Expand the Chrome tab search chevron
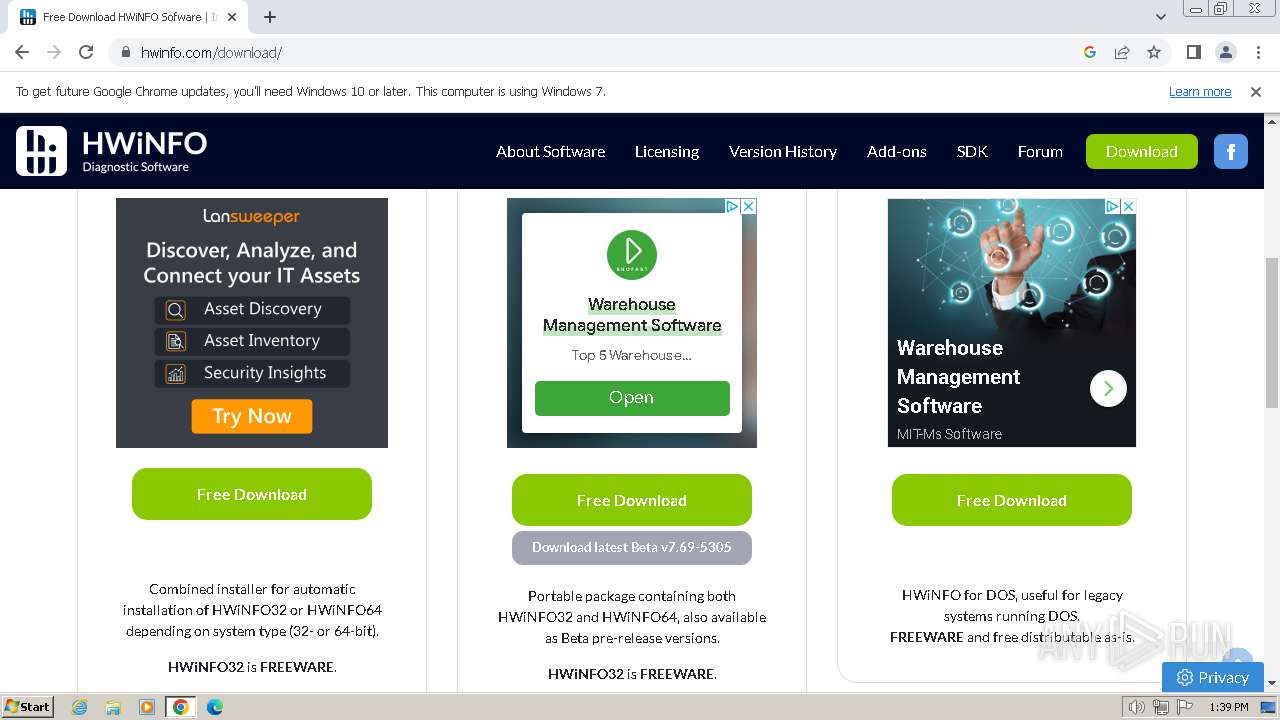This screenshot has height=720, width=1280. [1160, 17]
